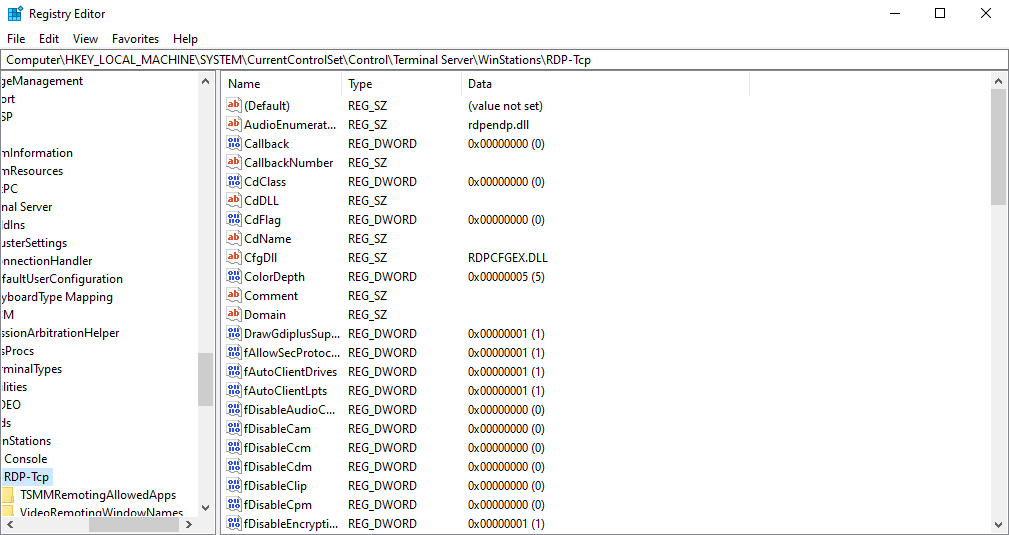
Task: Click the AudioEnumerat... string value icon
Action: tap(234, 124)
